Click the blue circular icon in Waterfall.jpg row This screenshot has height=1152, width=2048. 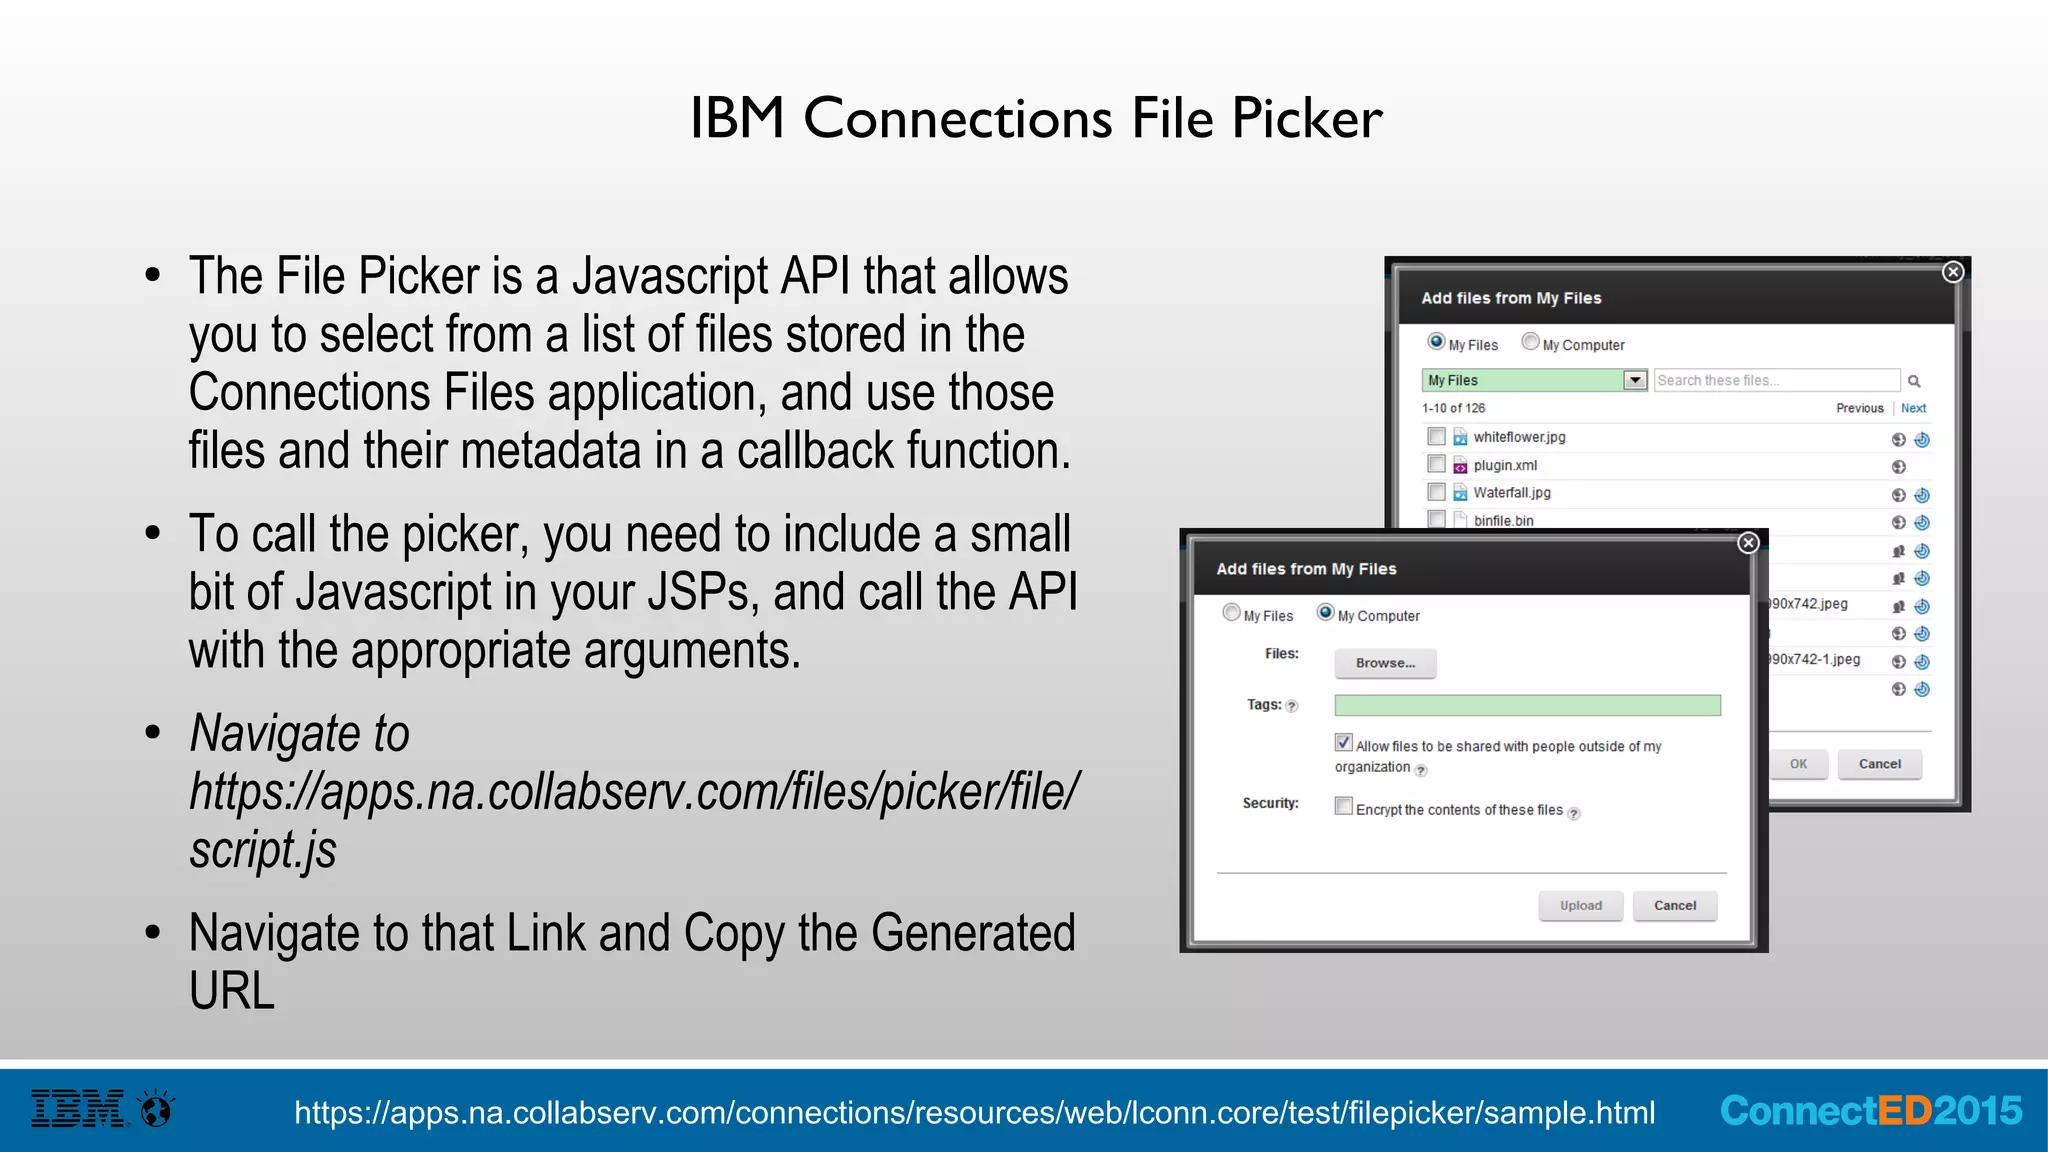[x=1922, y=495]
